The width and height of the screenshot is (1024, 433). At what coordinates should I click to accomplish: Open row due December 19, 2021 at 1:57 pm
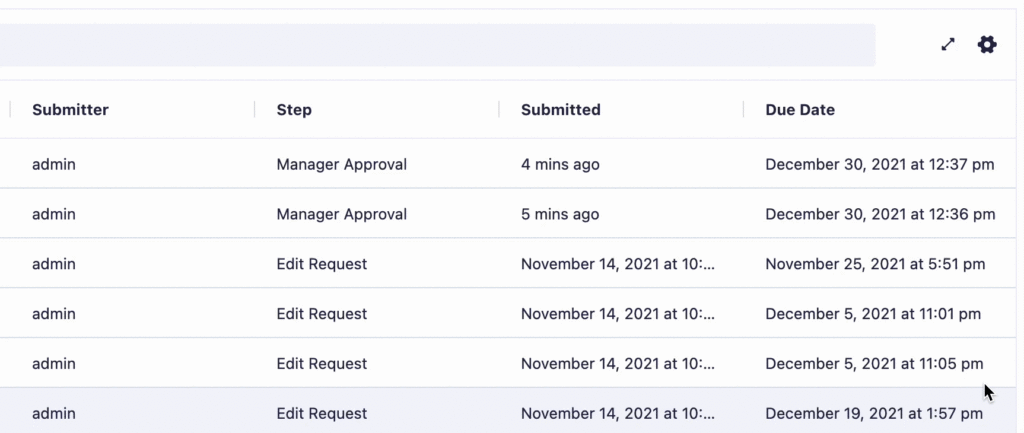click(874, 414)
